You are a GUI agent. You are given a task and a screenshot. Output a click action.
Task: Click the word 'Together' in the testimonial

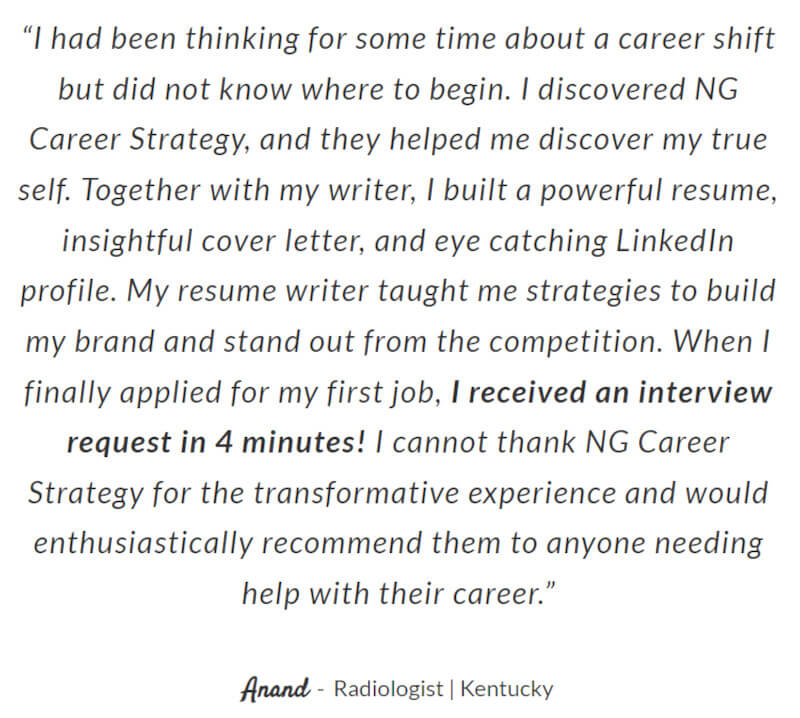(x=141, y=190)
